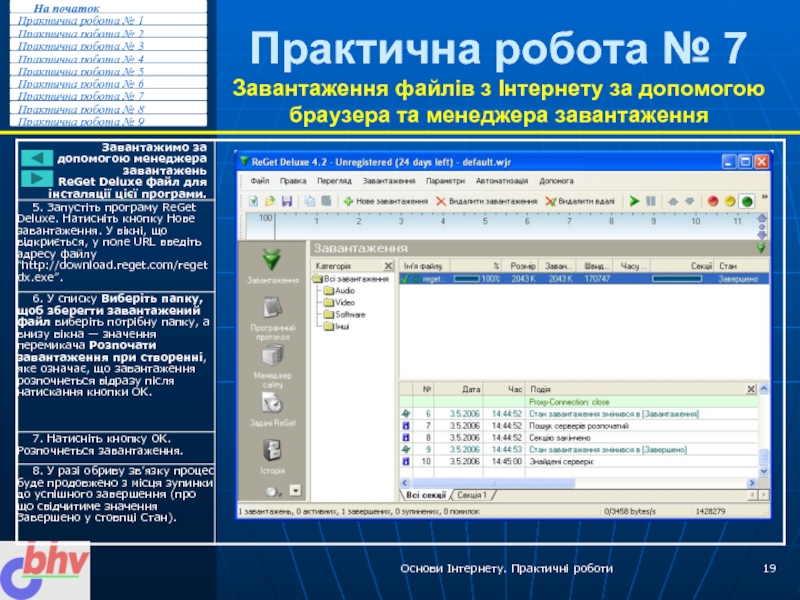Click green arrow in Завантаження header
Screen dimensions: 800x600
coord(761,248)
